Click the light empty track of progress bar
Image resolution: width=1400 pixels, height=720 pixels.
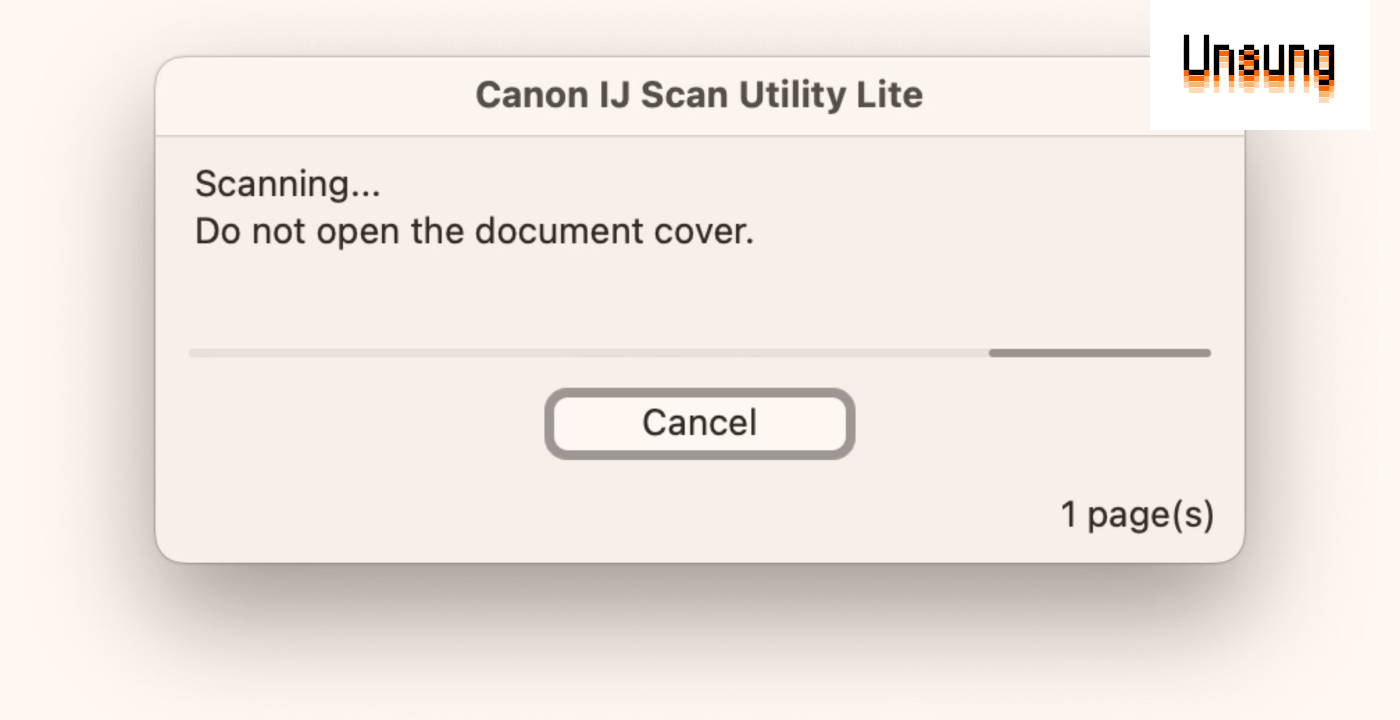(x=588, y=353)
